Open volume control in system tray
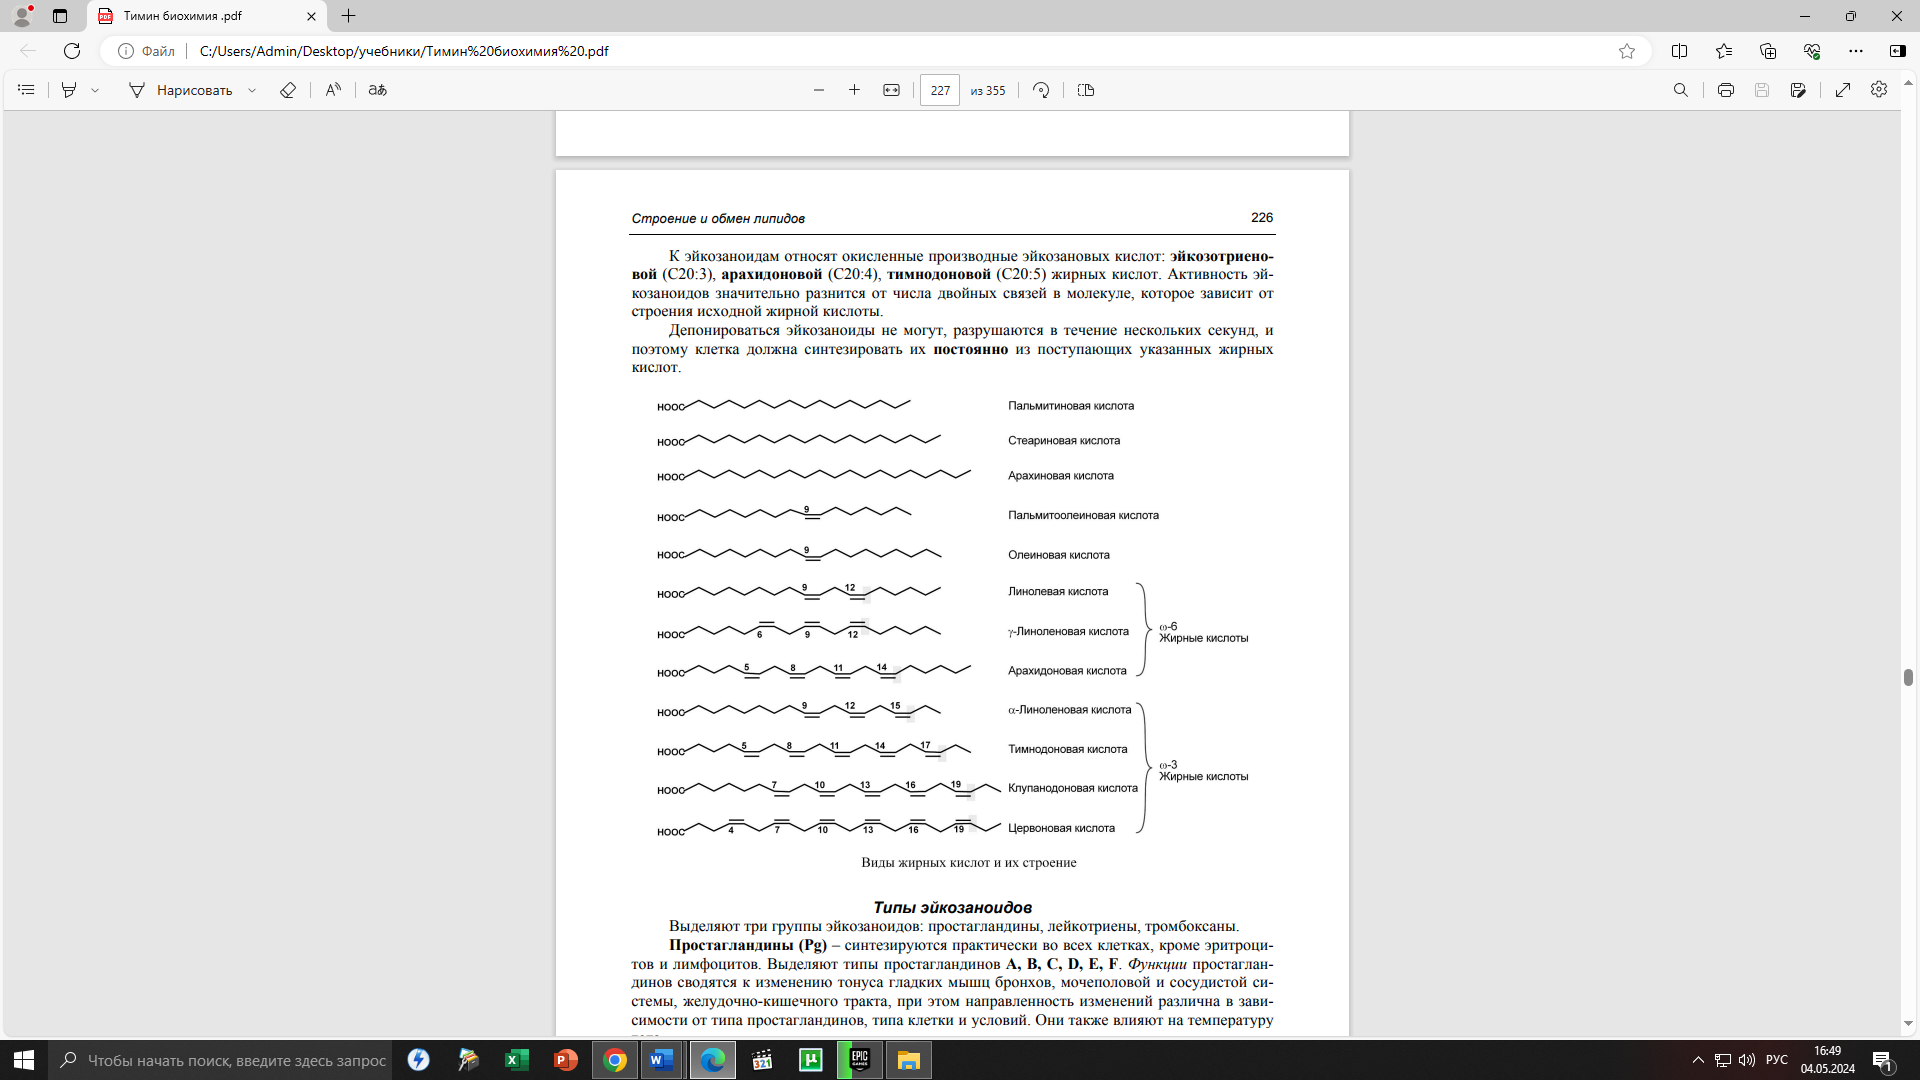This screenshot has width=1920, height=1080. (1747, 1060)
